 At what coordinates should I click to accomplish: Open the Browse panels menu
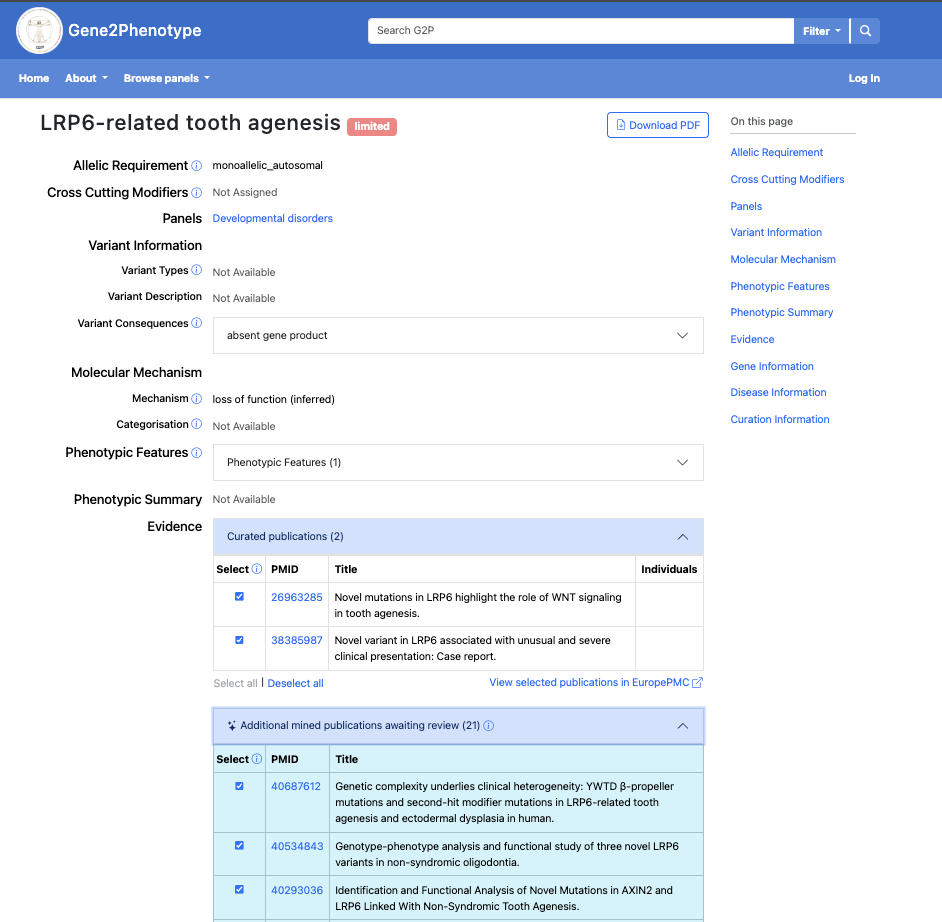[166, 79]
